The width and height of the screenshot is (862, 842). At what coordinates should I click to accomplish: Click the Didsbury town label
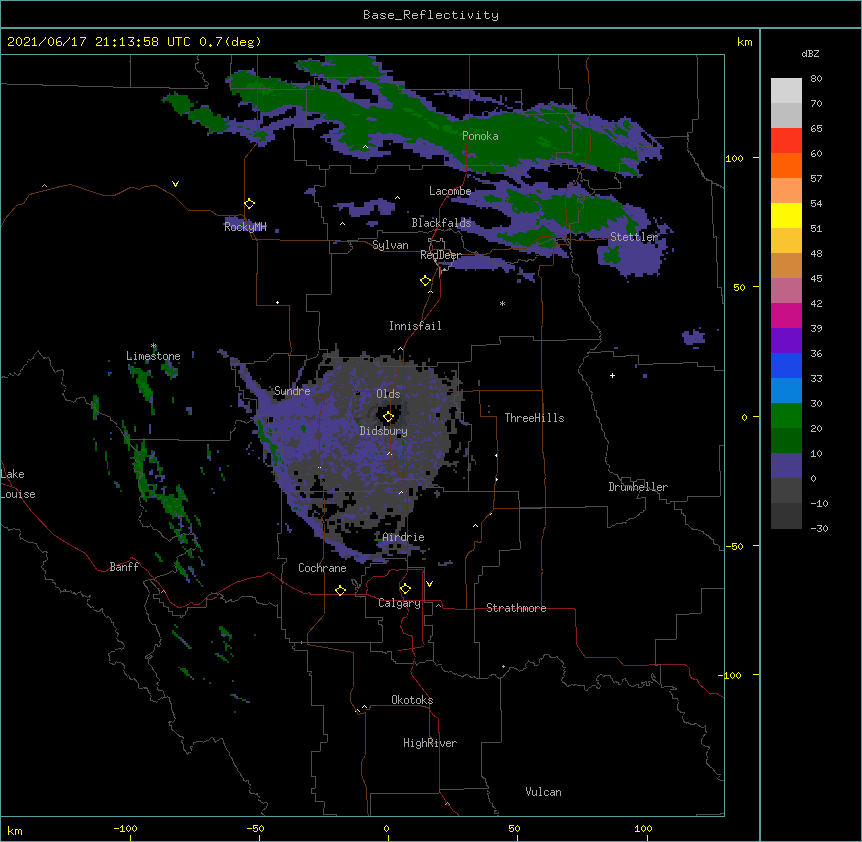coord(383,431)
